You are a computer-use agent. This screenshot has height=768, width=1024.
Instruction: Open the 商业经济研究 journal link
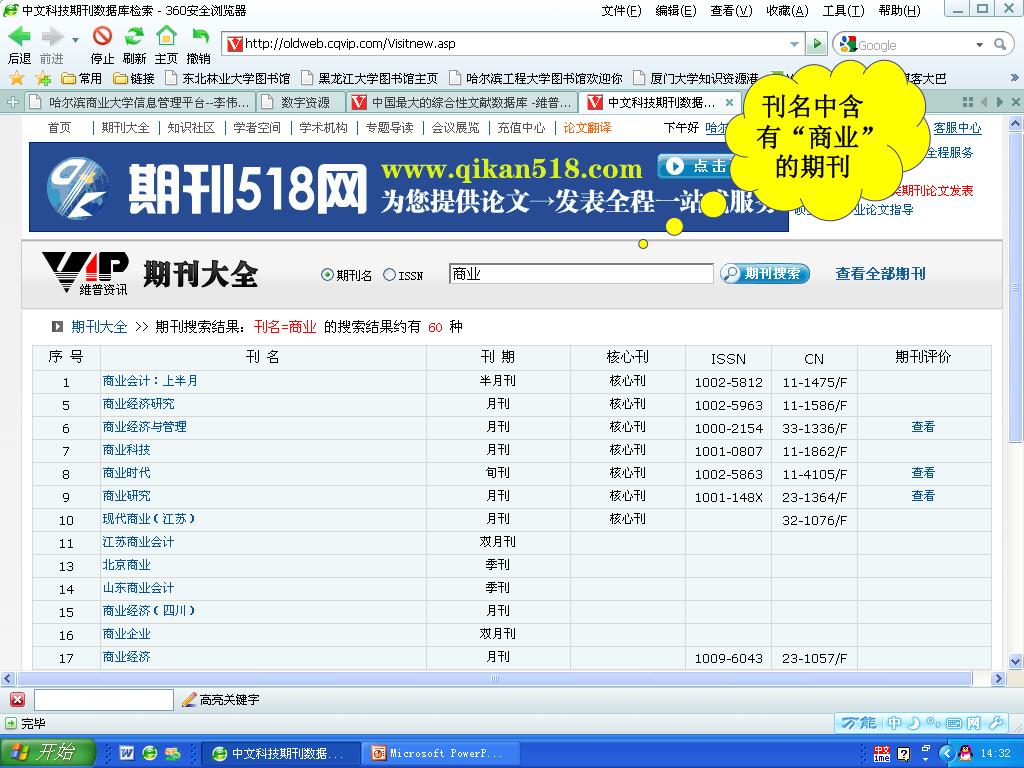click(138, 404)
